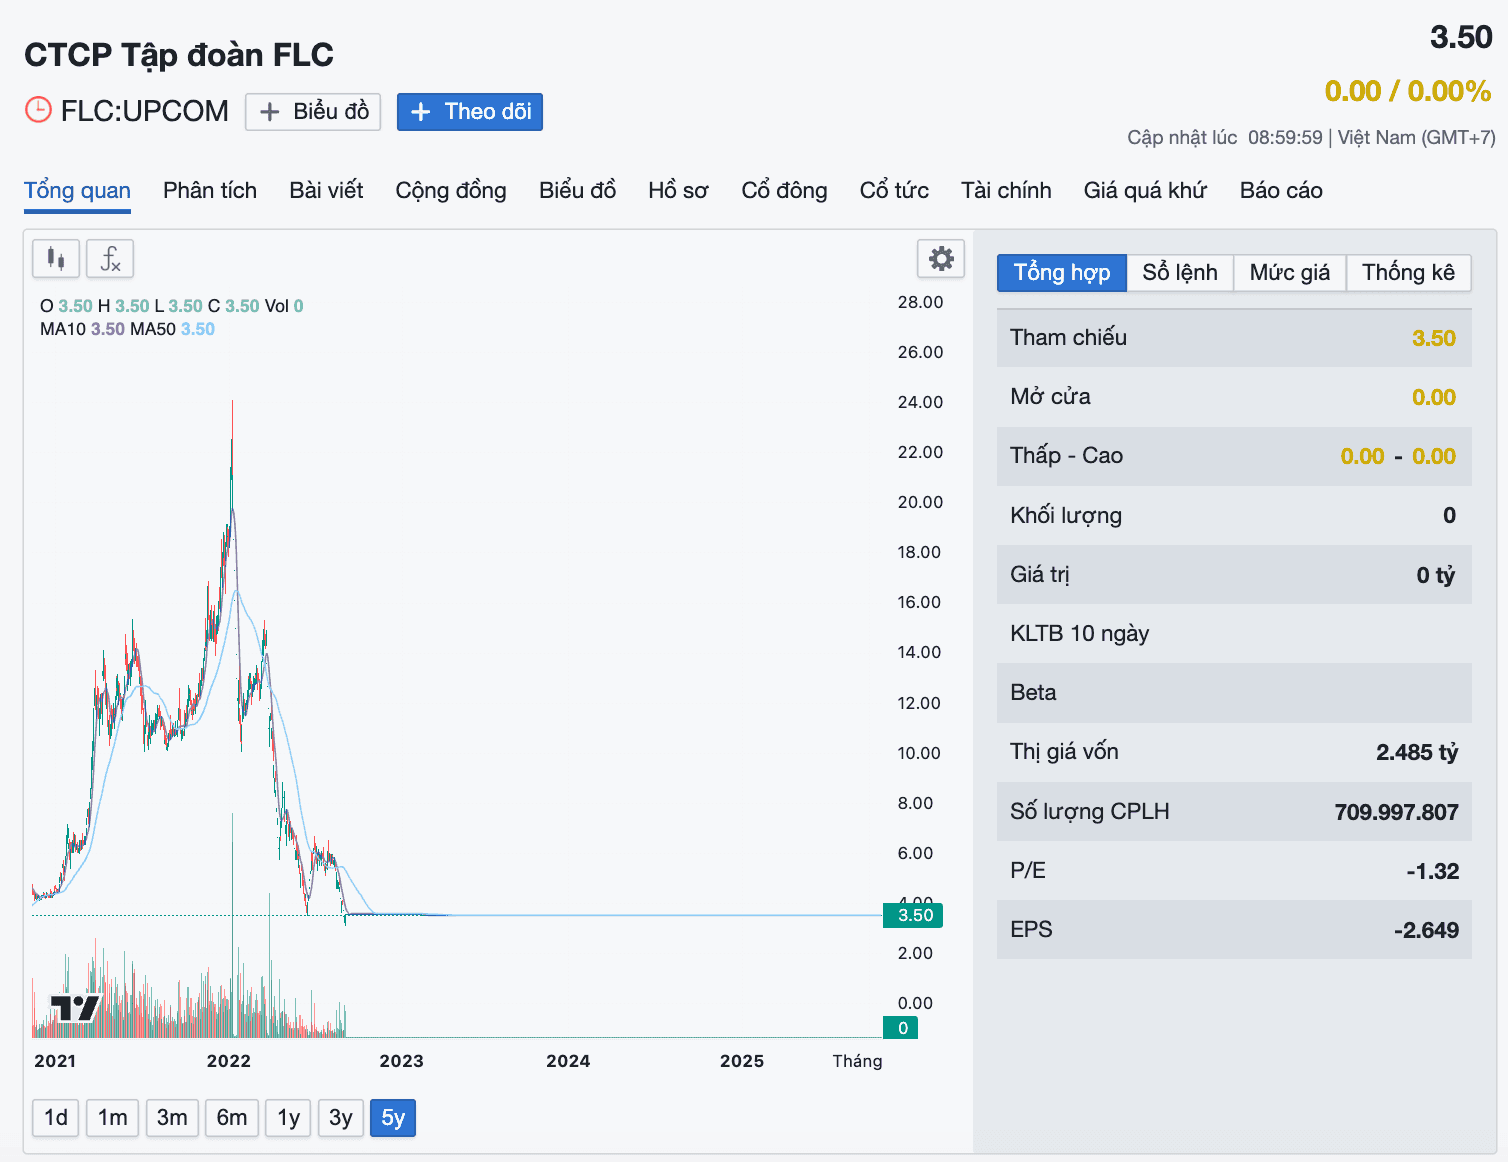The image size is (1508, 1162).
Task: Switch to the 3y chart range
Action: click(341, 1117)
